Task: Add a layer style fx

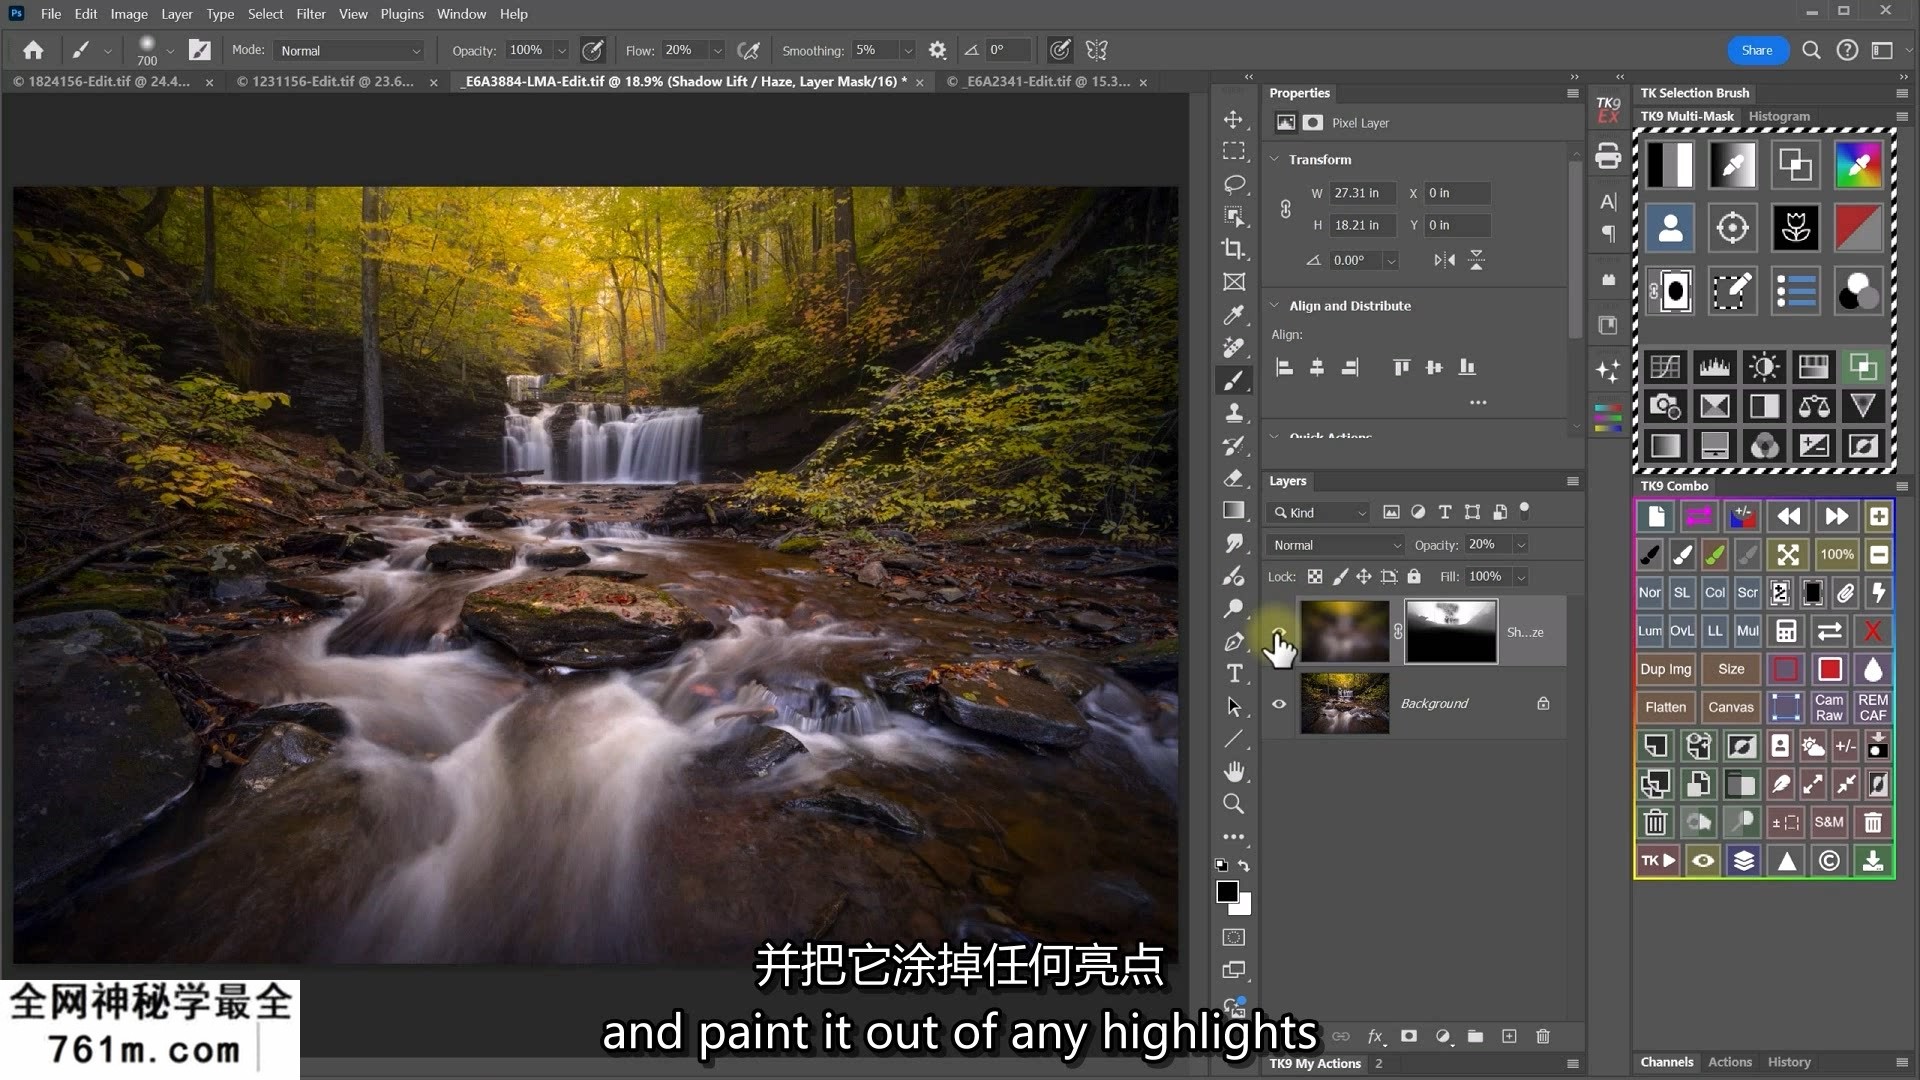Action: 1375,1036
